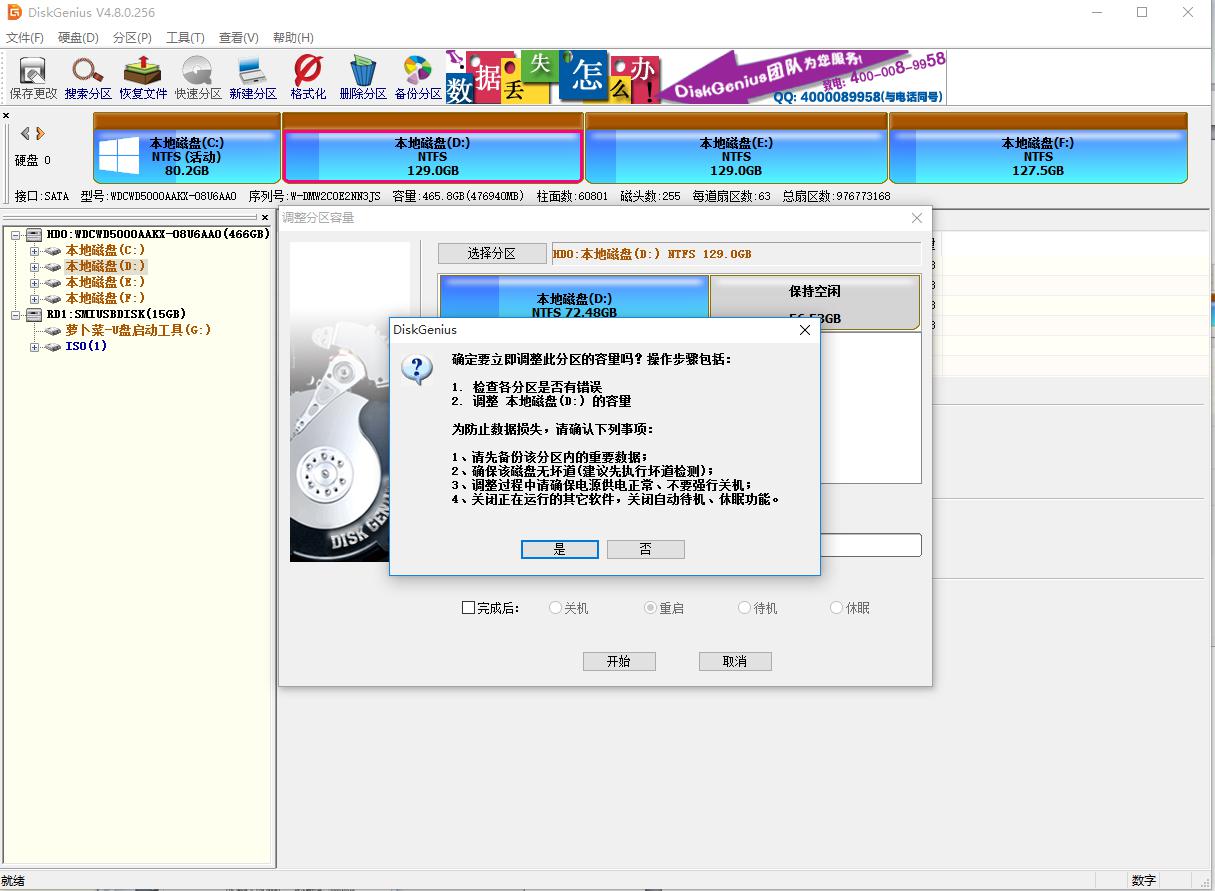Click the 保存更改 (Save Changes) toolbar icon
The width and height of the screenshot is (1215, 891).
coord(31,77)
